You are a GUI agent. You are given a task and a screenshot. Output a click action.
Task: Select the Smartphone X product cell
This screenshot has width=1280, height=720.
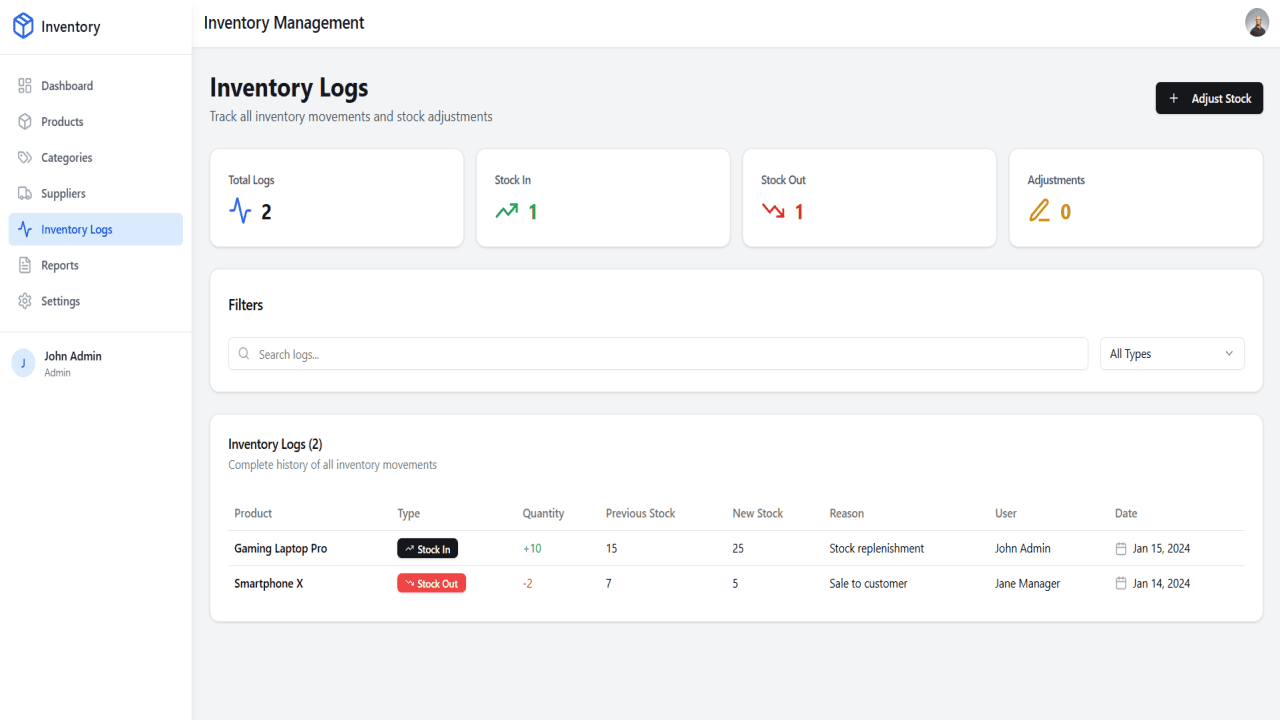(x=269, y=583)
